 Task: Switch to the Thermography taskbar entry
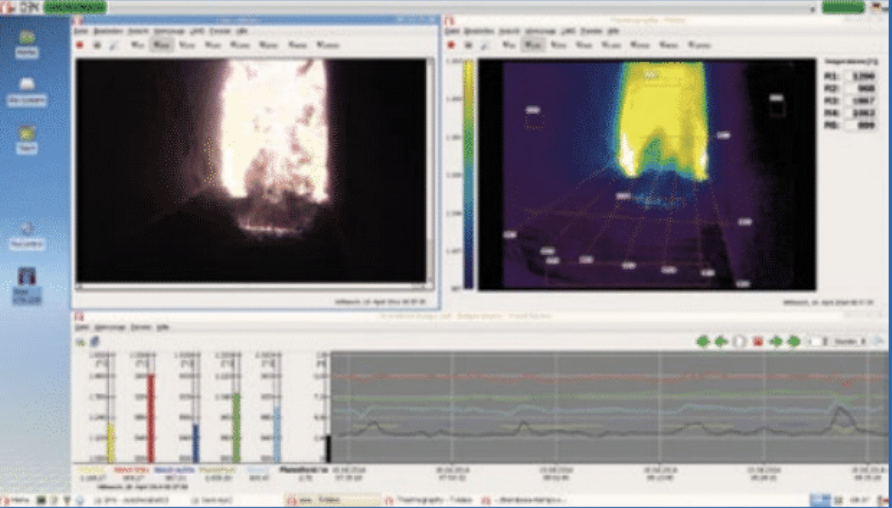point(430,500)
